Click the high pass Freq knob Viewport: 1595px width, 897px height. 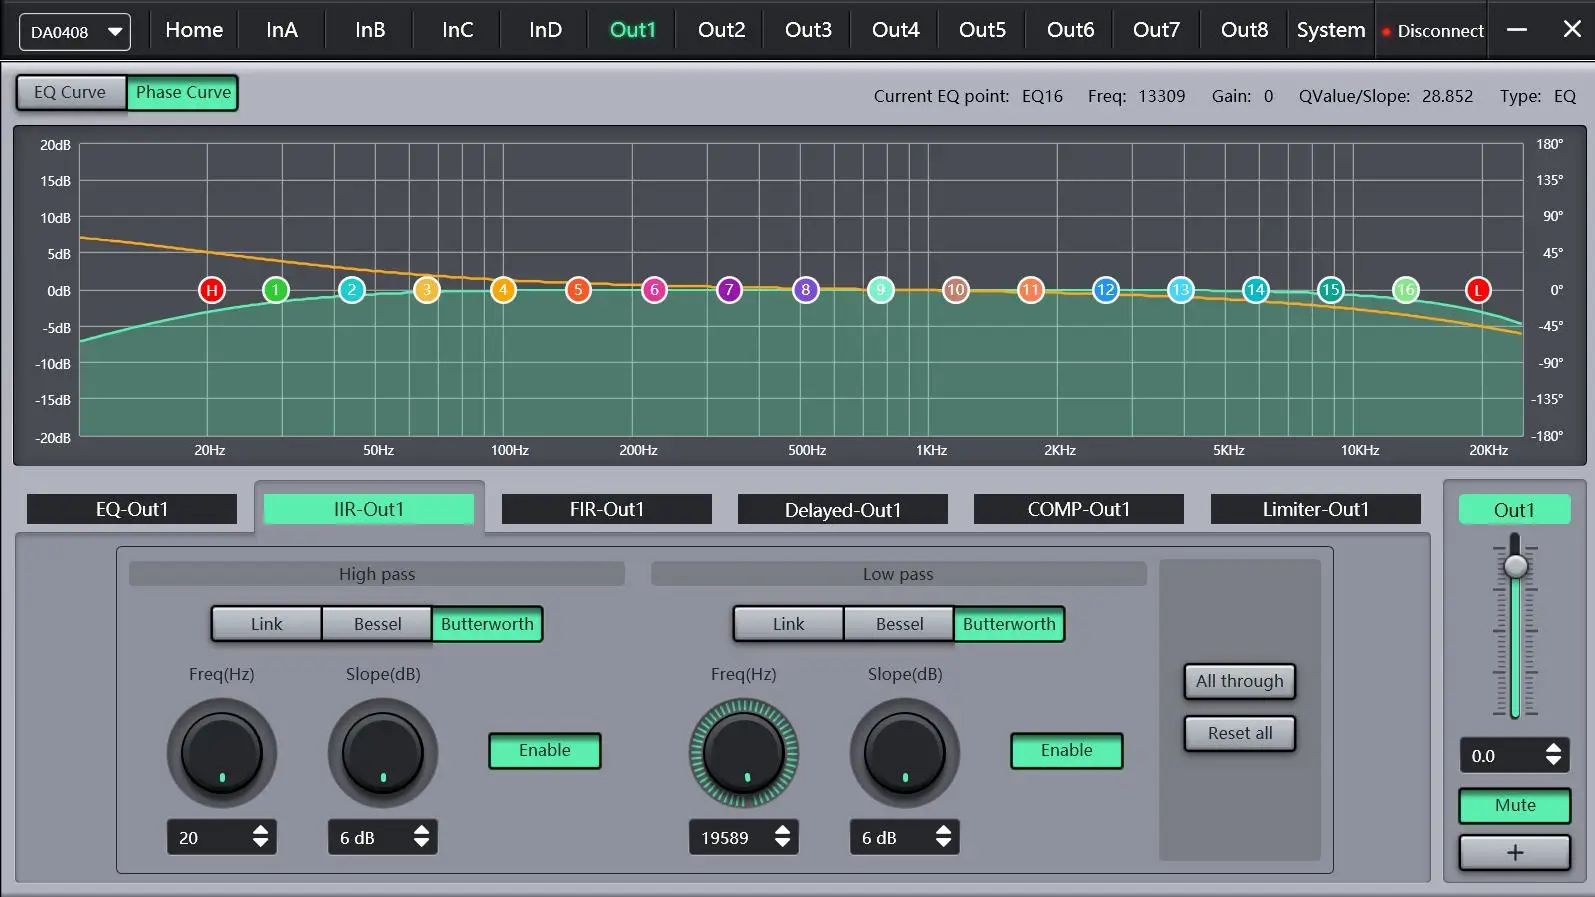click(x=222, y=753)
